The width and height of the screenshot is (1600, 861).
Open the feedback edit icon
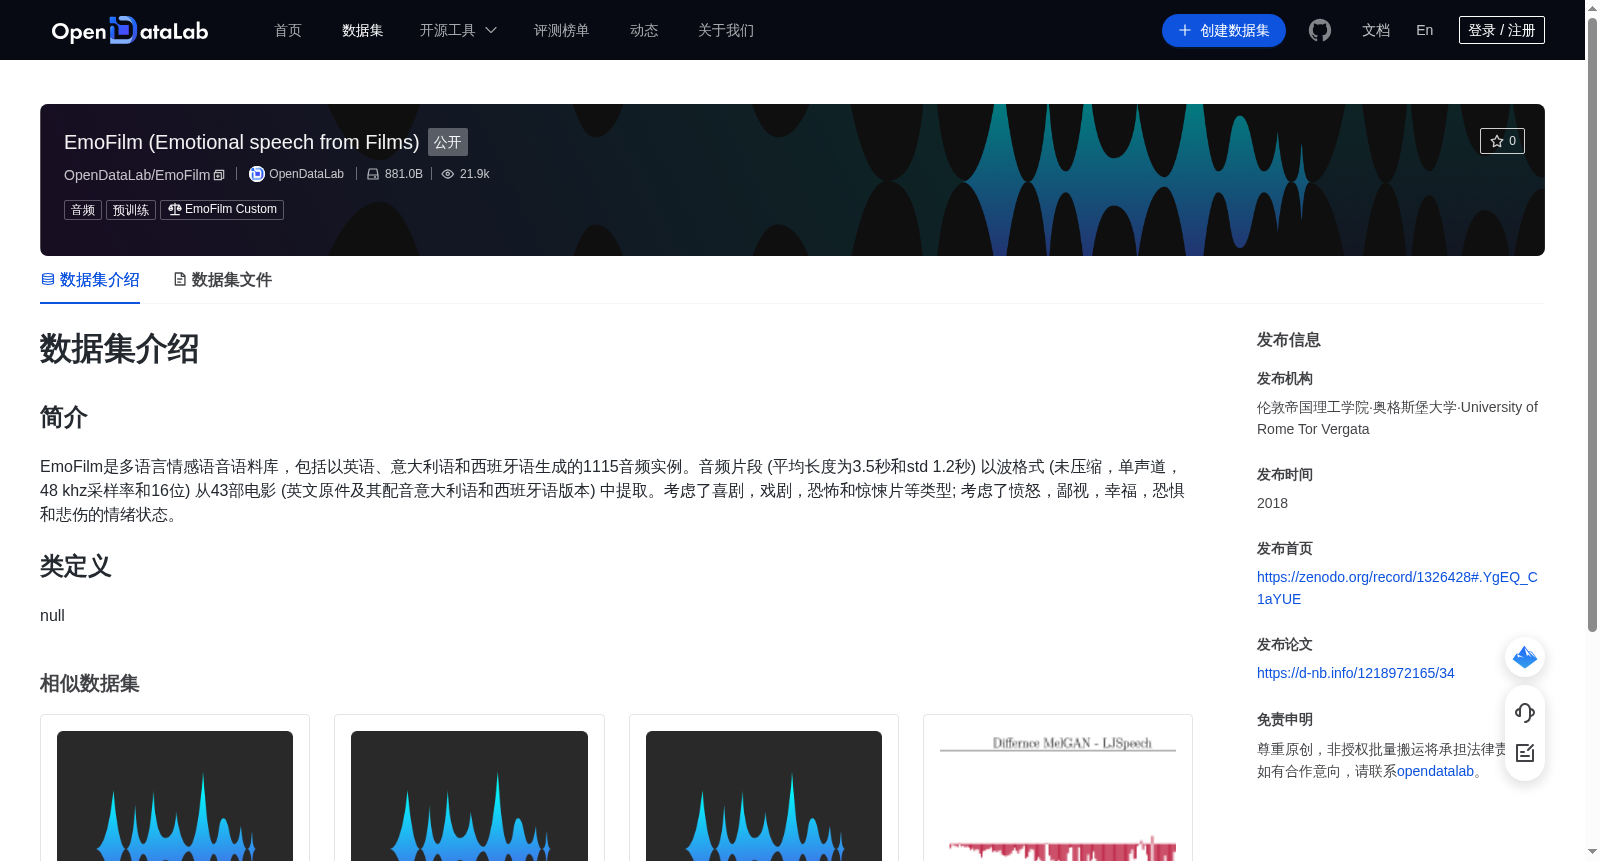pos(1525,753)
